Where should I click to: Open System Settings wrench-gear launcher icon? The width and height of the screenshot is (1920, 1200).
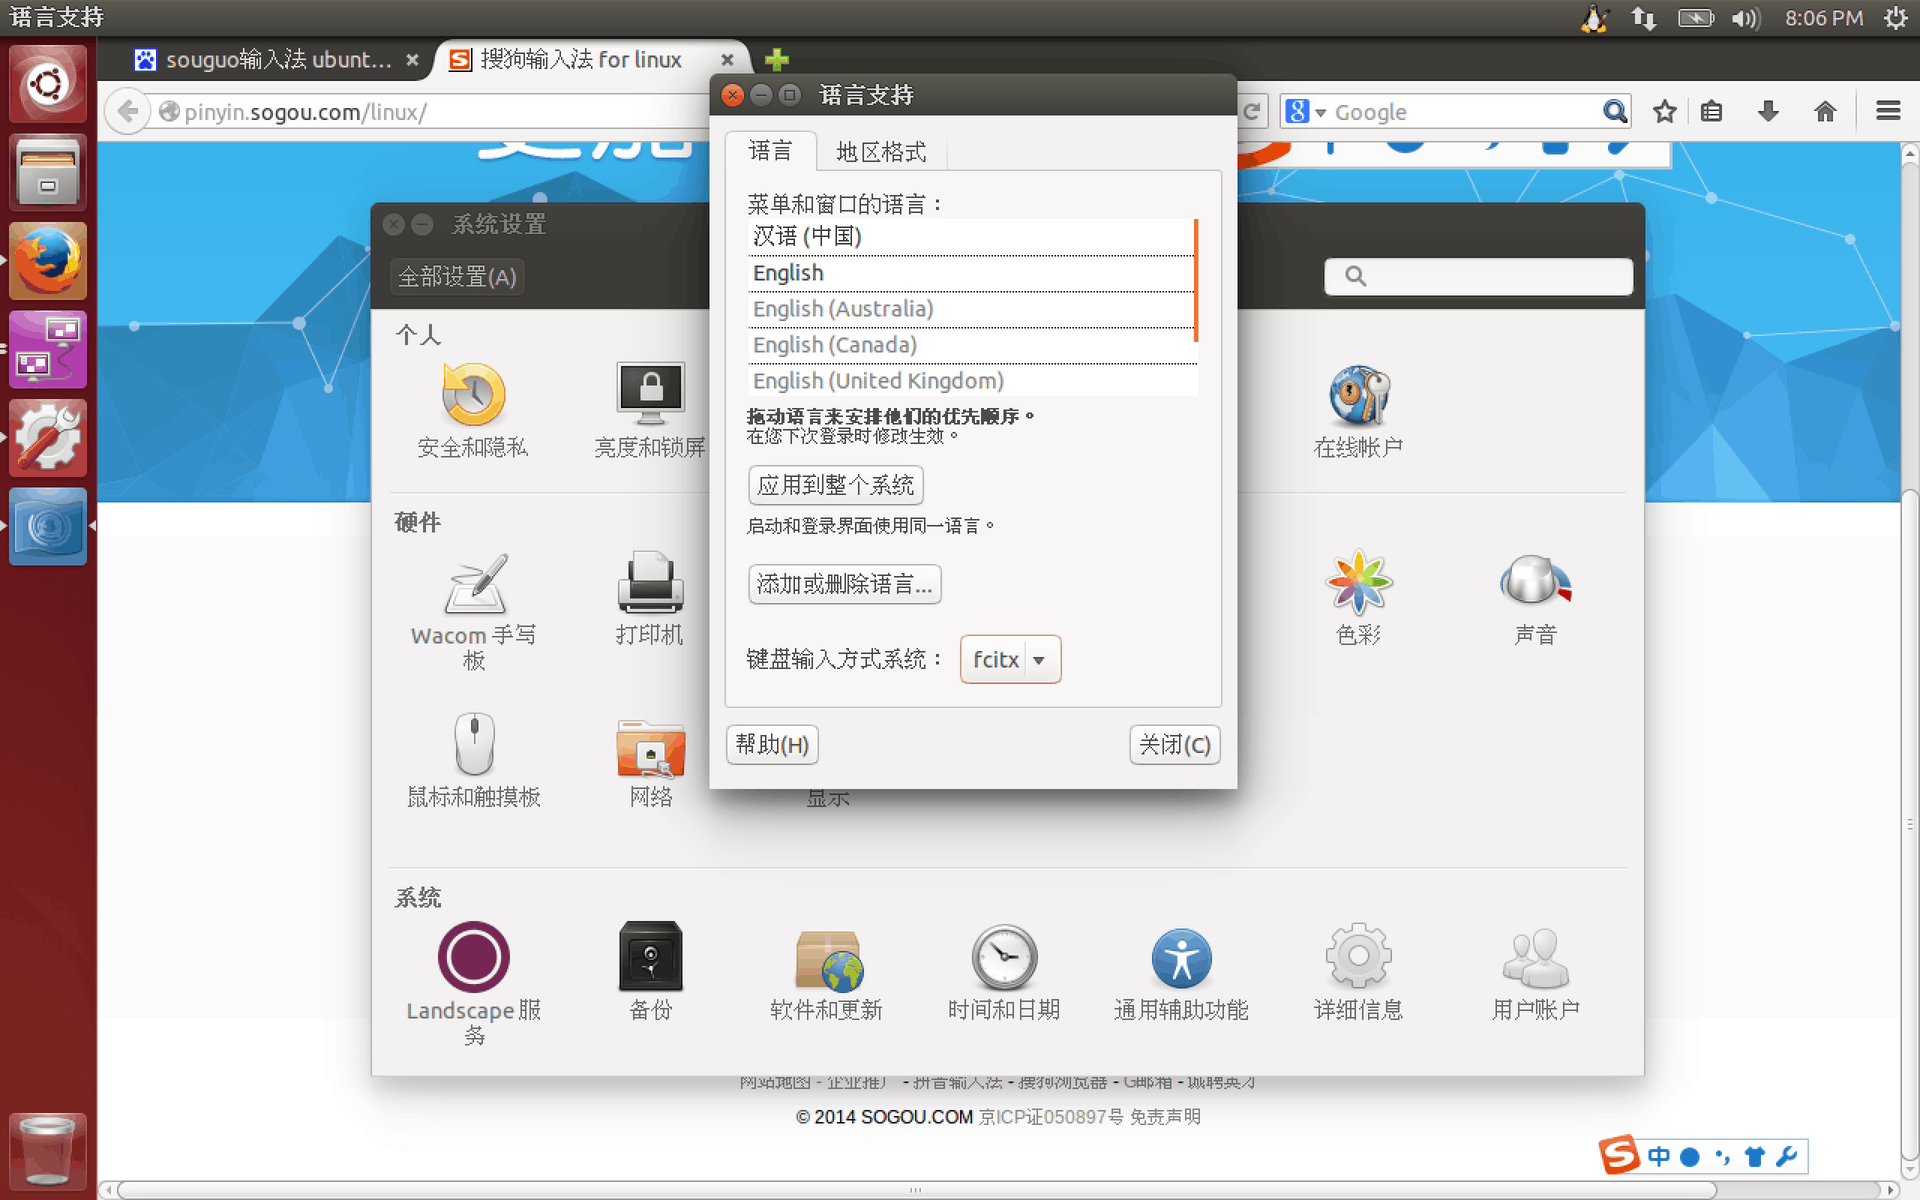(47, 437)
